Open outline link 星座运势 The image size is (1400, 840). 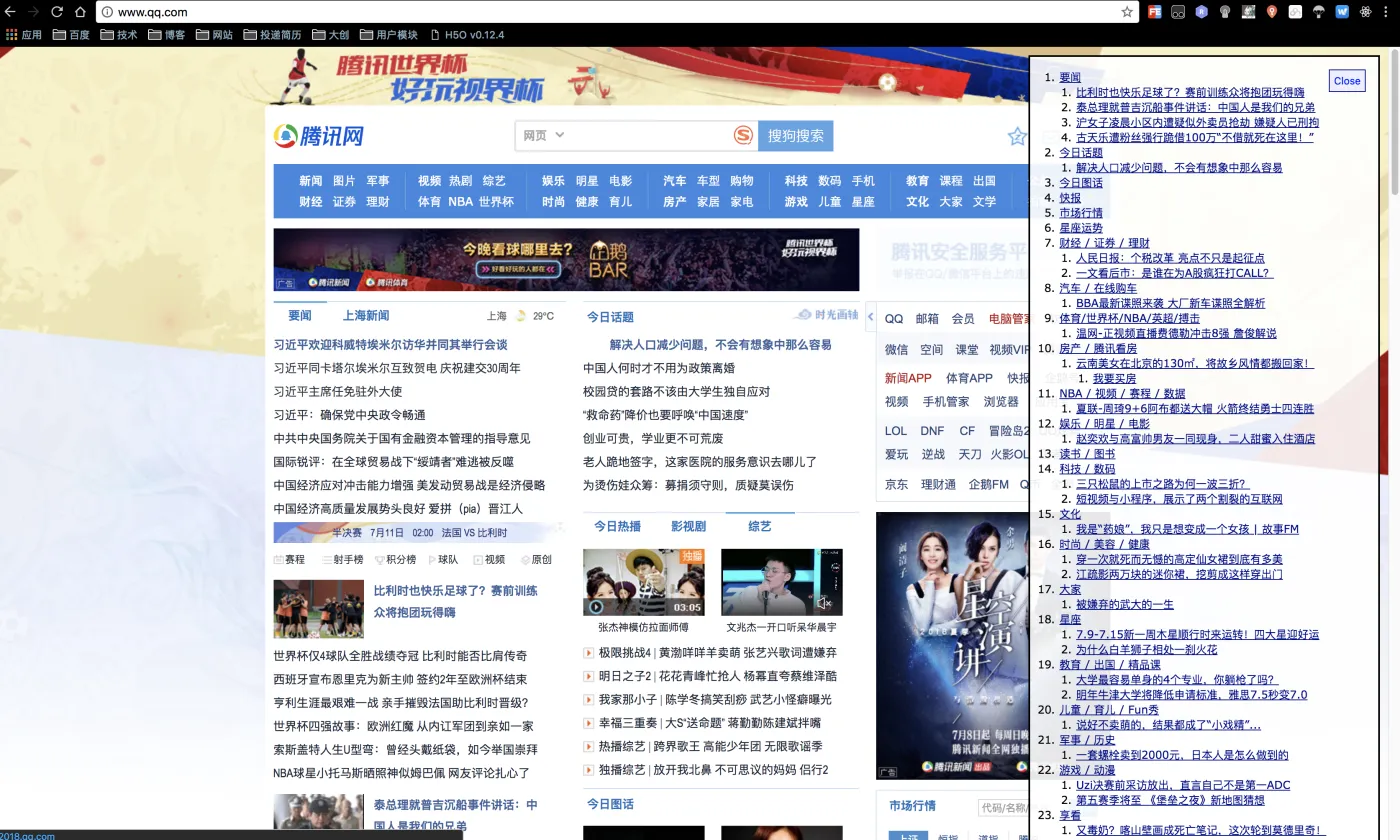(x=1081, y=228)
